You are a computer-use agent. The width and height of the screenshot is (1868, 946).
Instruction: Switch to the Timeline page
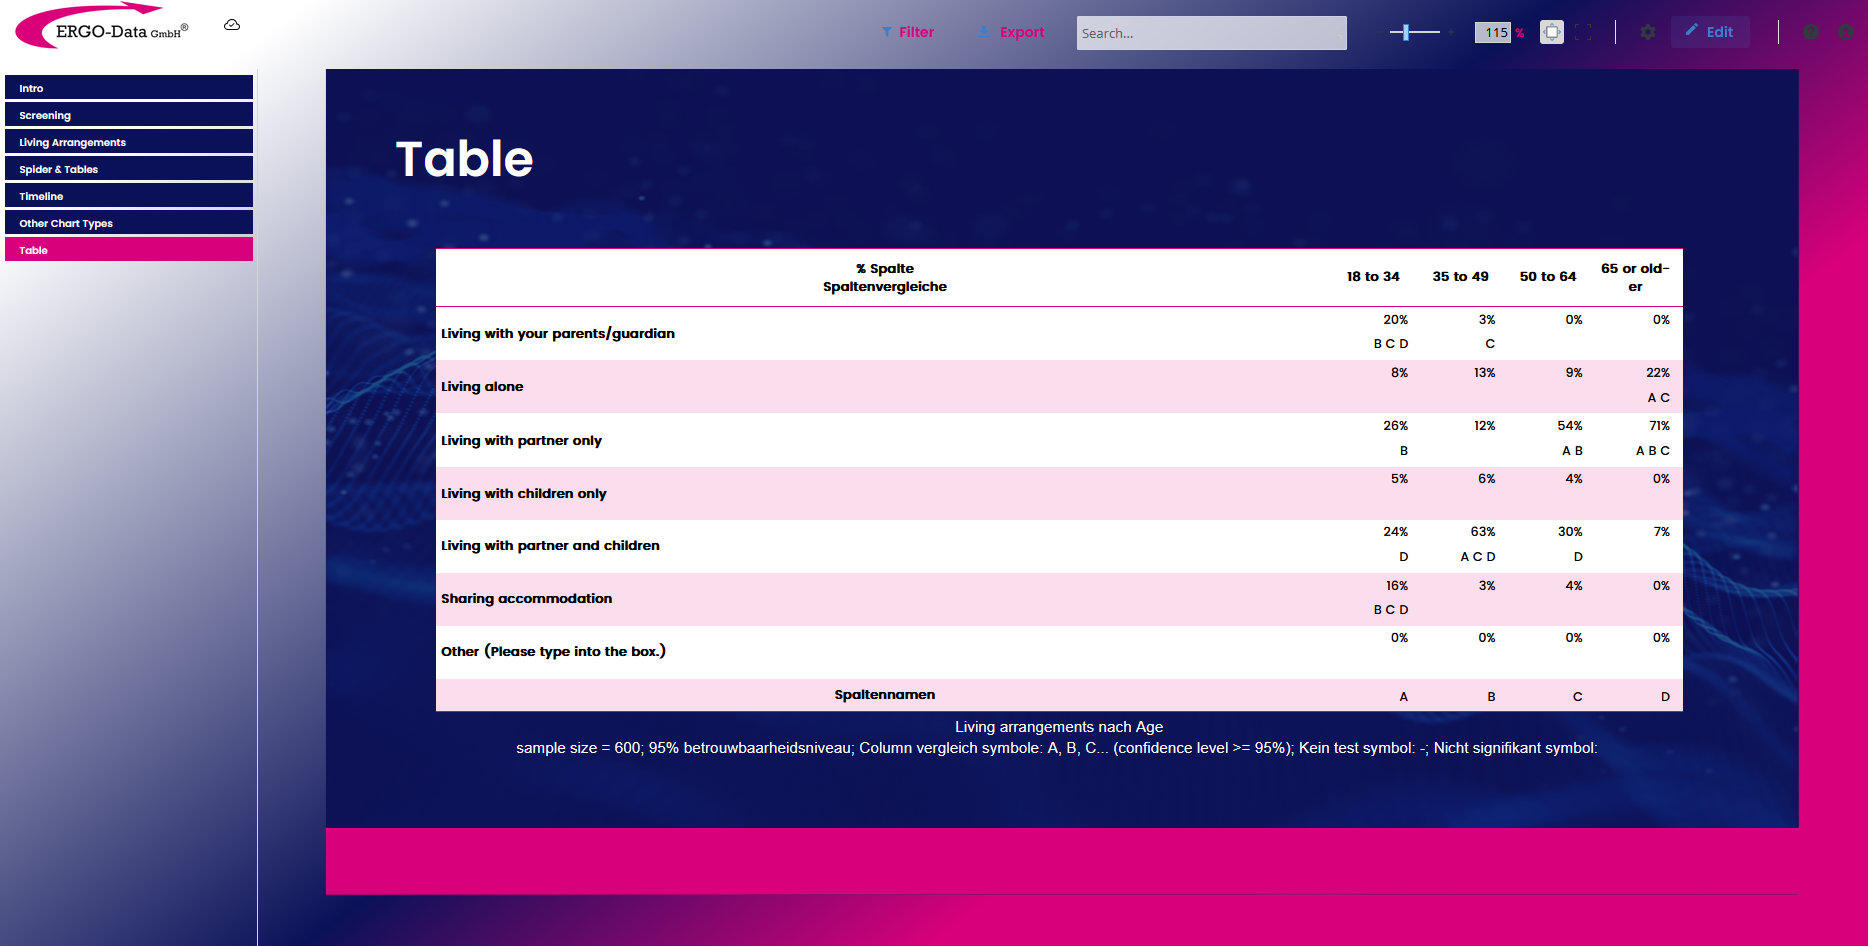[129, 196]
